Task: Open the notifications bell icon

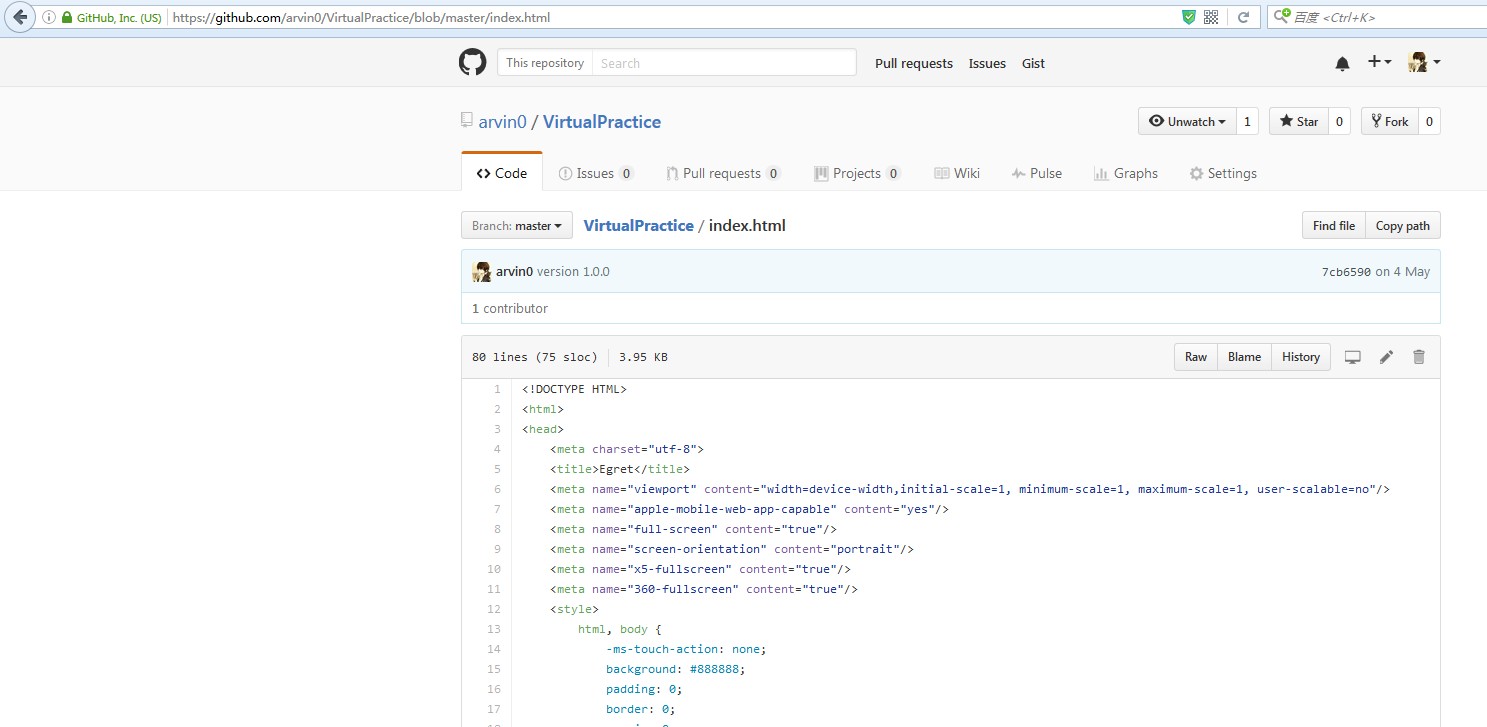Action: pos(1342,63)
